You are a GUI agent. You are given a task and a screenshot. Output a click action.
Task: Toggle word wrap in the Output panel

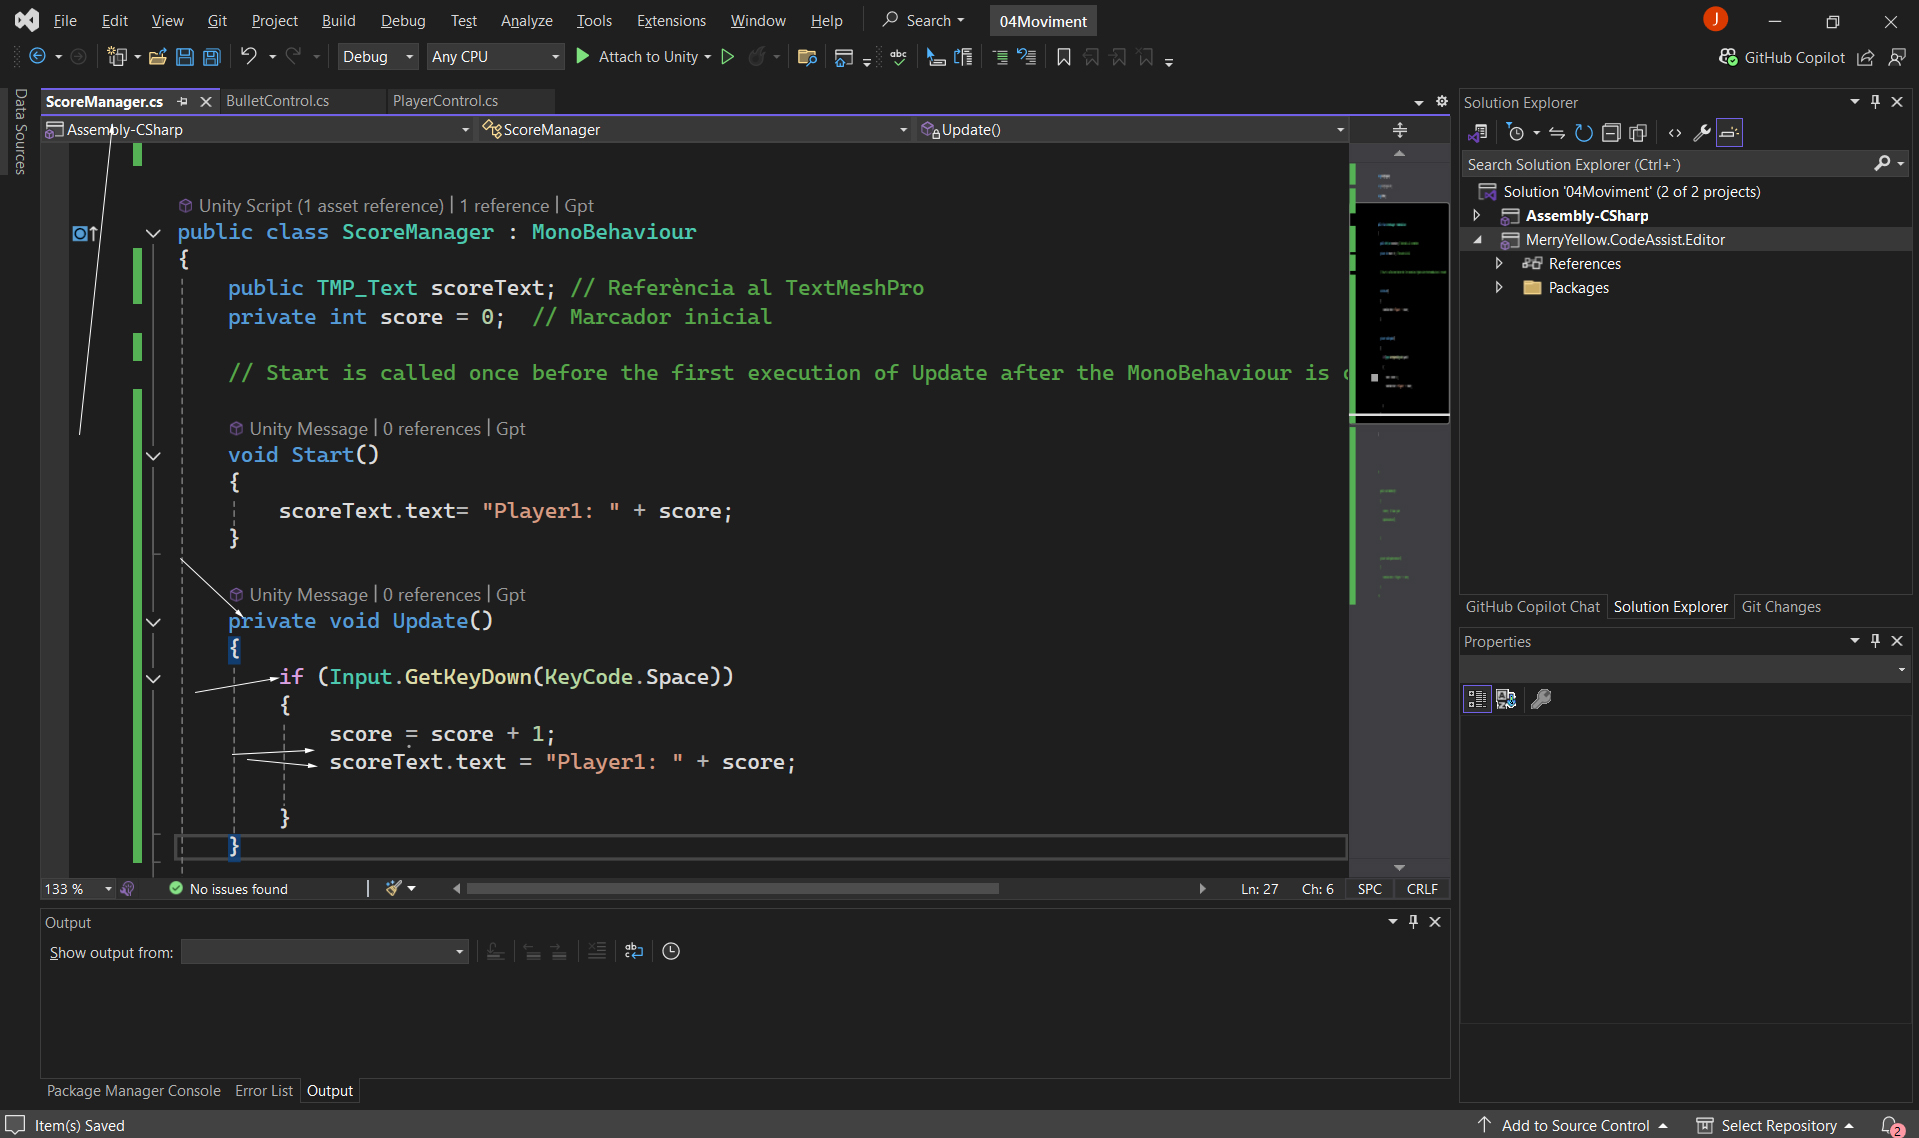click(x=634, y=951)
